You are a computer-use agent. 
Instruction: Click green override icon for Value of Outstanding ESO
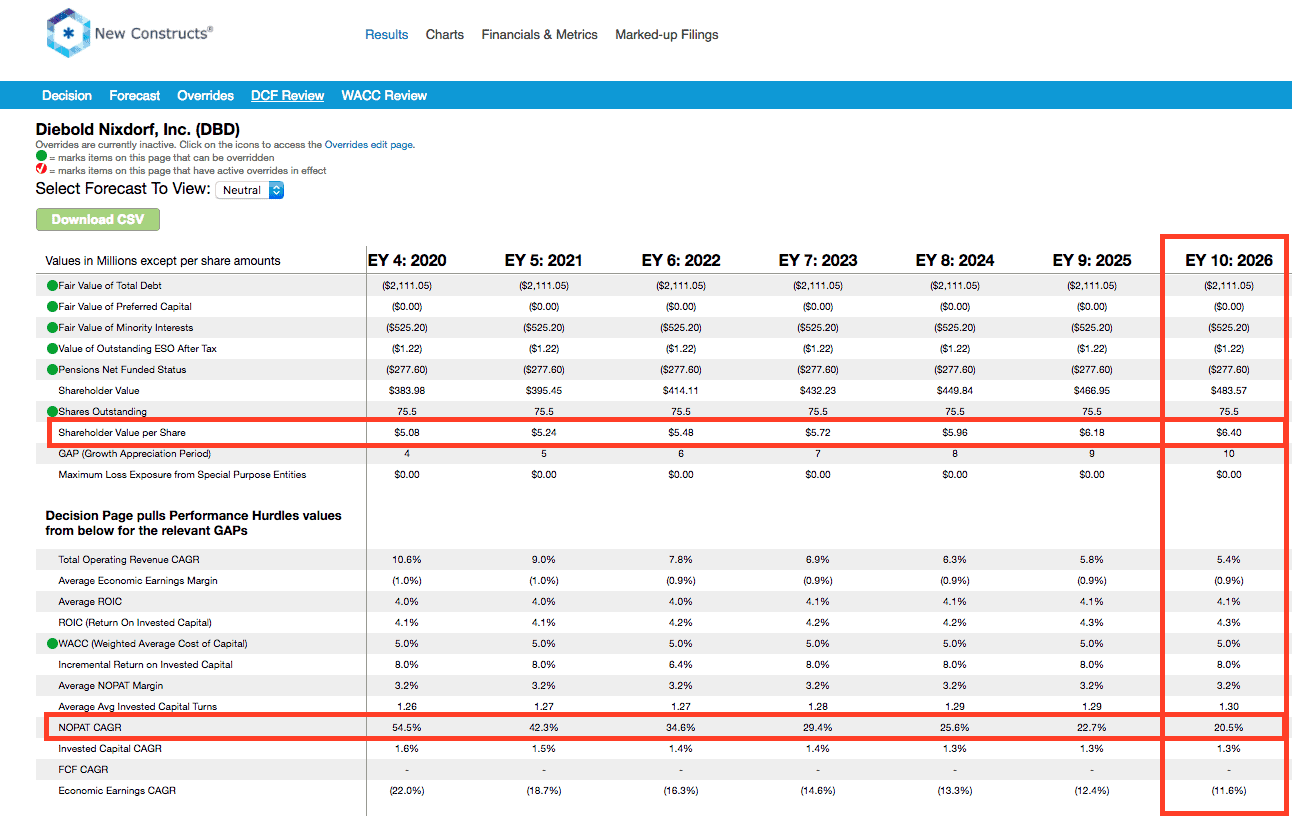tap(52, 349)
